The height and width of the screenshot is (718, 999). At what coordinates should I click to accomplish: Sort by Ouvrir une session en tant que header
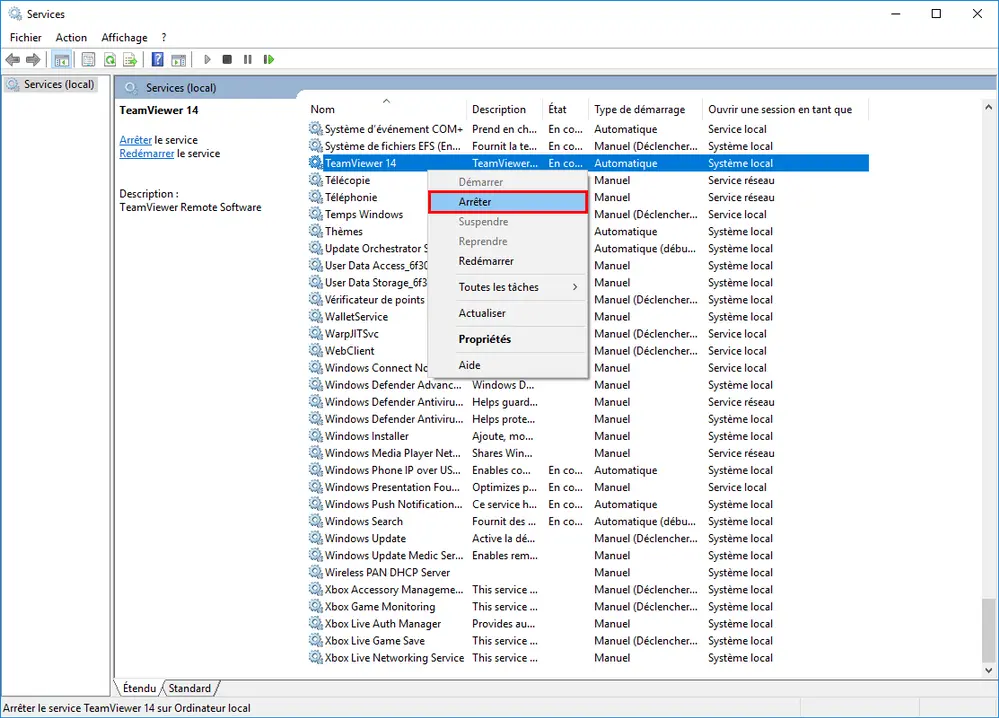point(786,109)
